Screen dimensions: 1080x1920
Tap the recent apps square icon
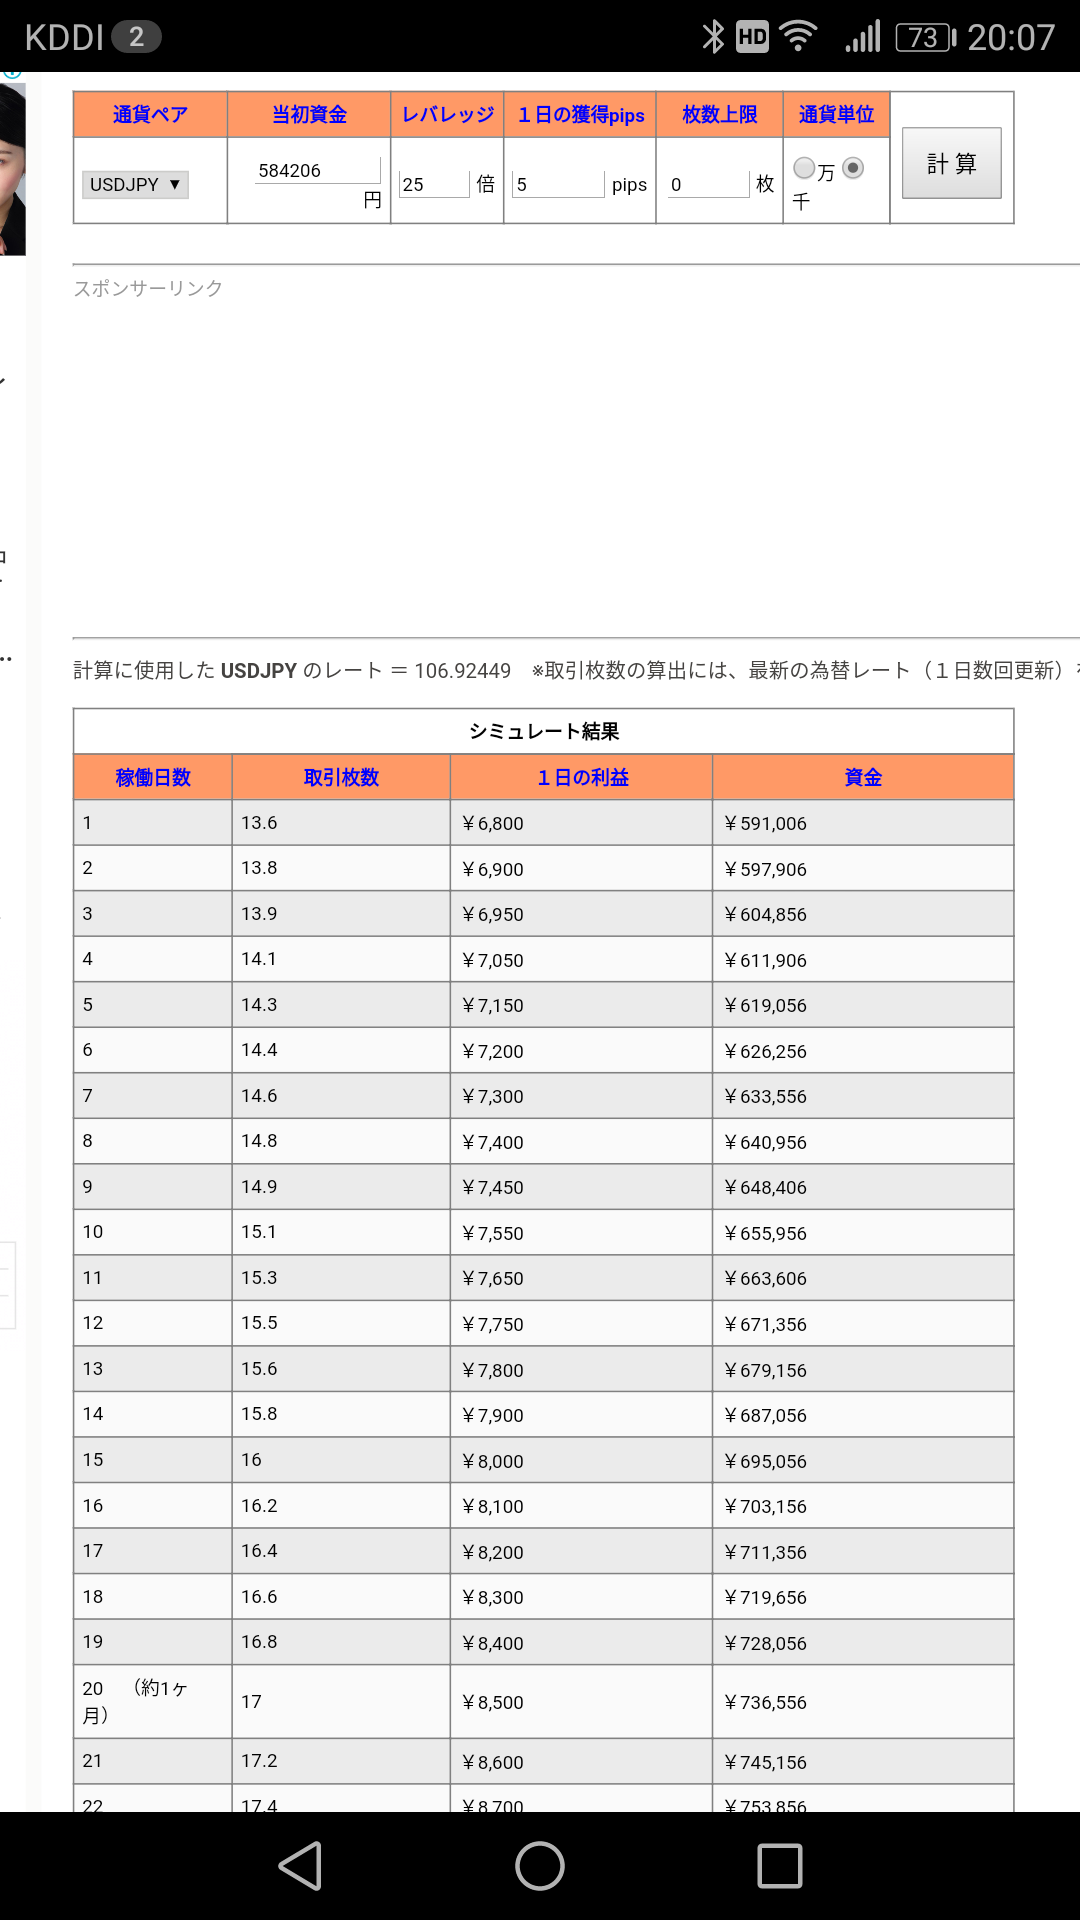[780, 1866]
